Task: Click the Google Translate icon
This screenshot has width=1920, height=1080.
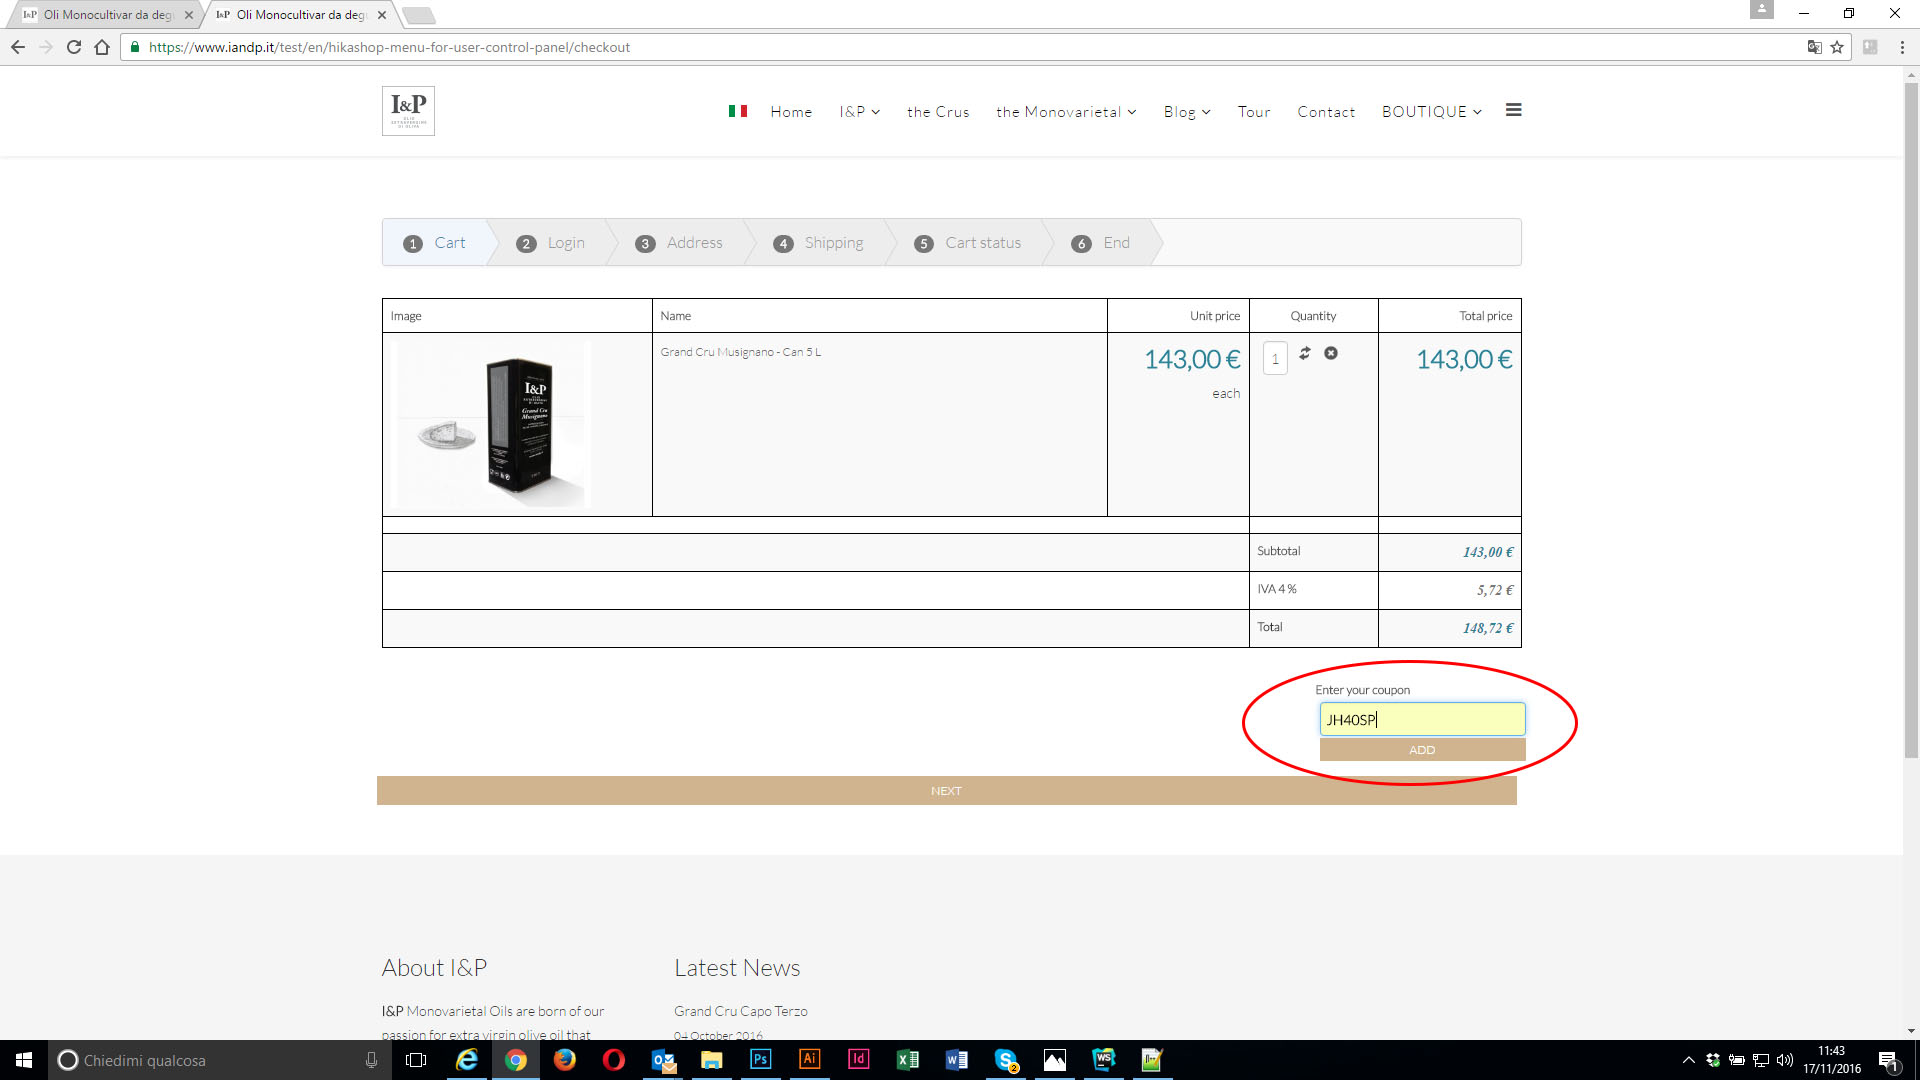Action: (x=1814, y=47)
